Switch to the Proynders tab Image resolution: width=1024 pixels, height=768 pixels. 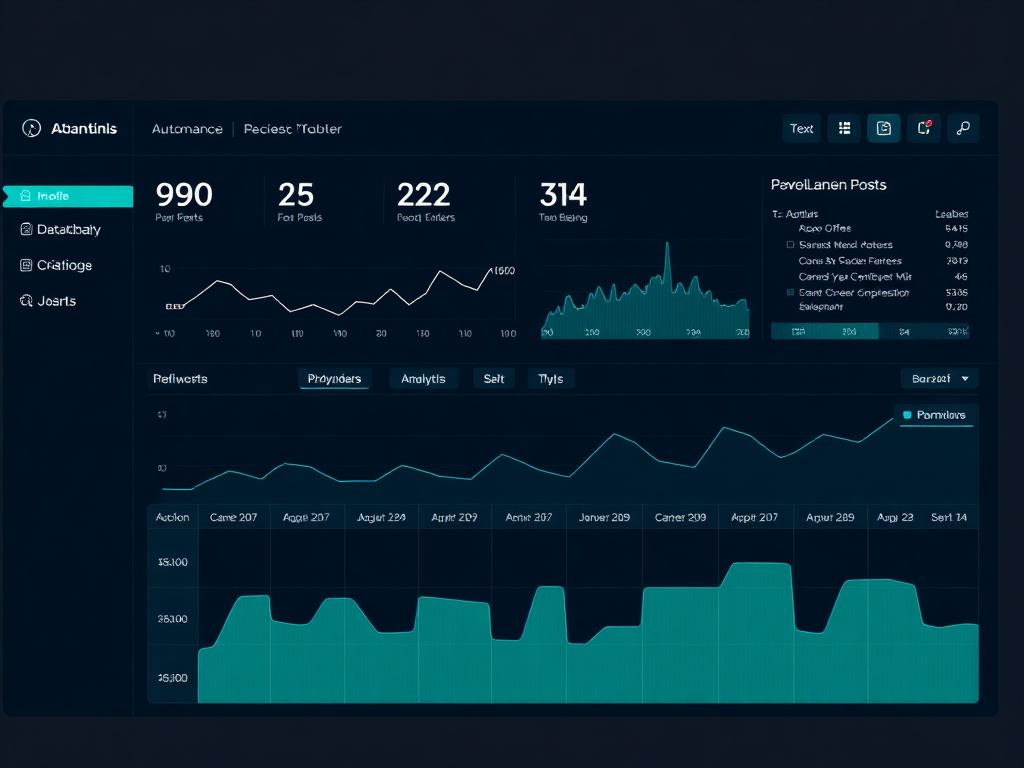[x=334, y=379]
